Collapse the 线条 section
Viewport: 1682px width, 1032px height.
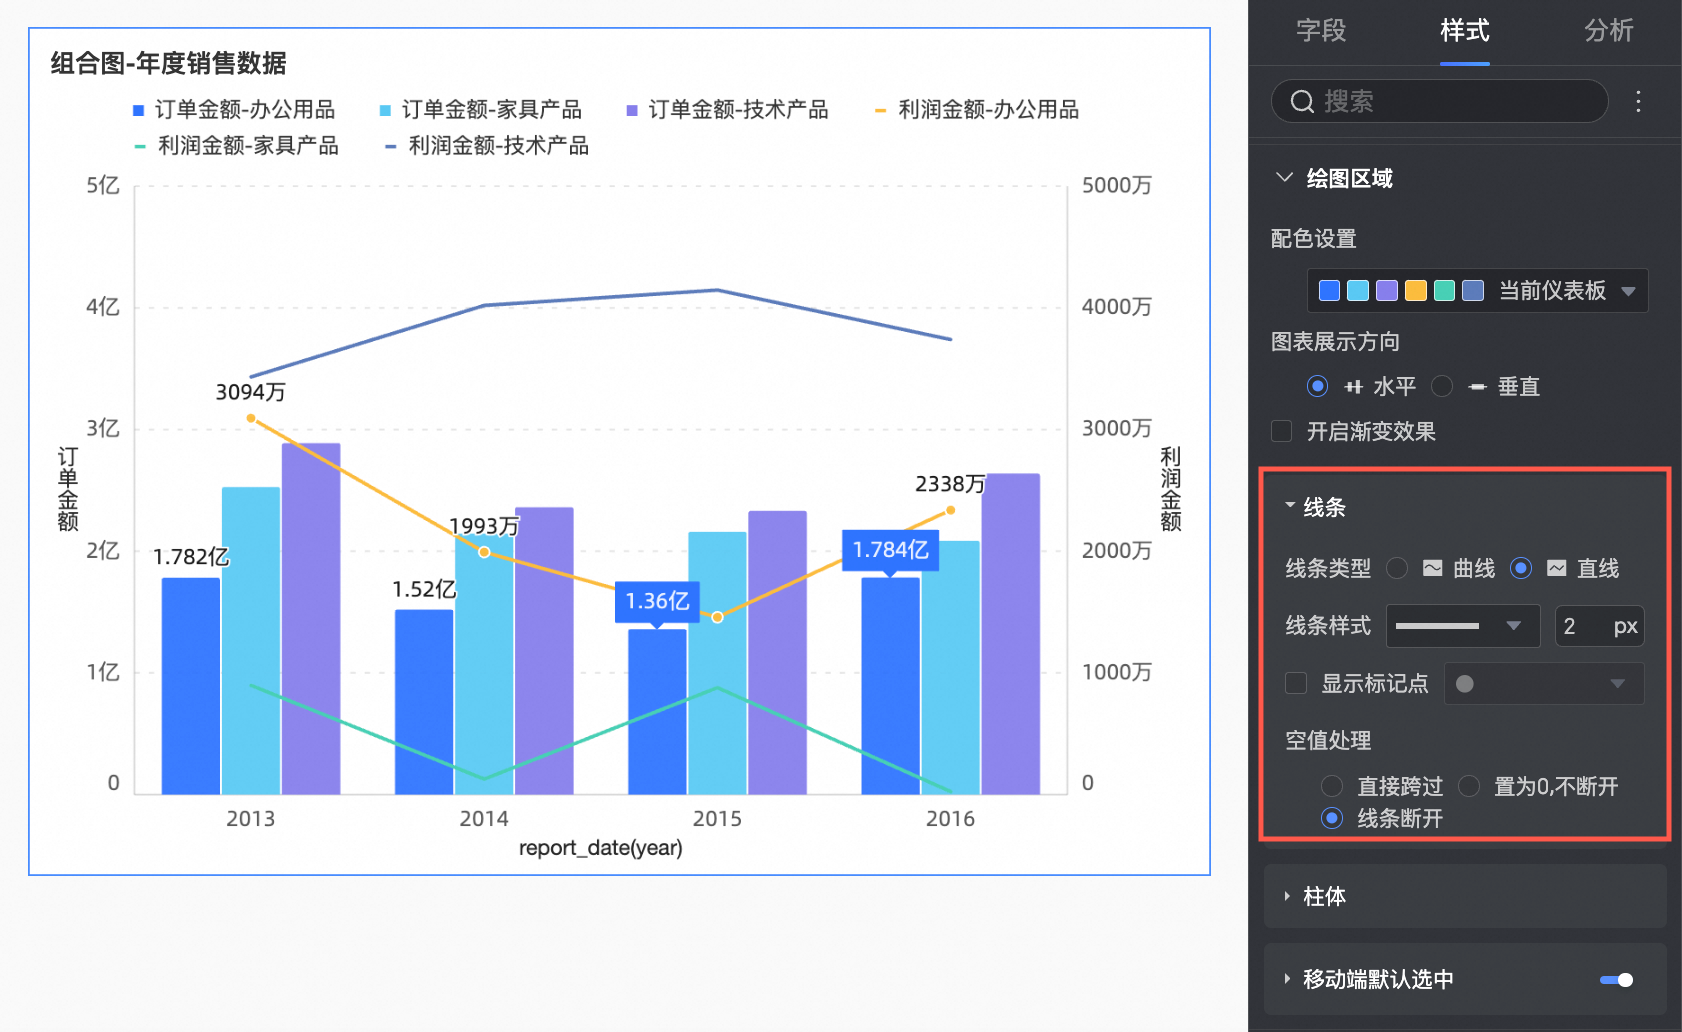1290,506
